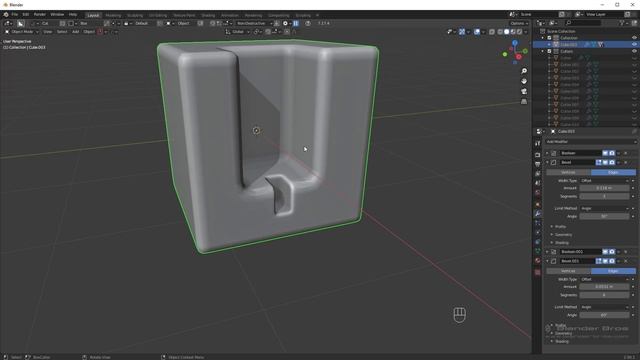The height and width of the screenshot is (360, 640).
Task: Open first Bevel Width Type Offset dropdown
Action: [x=604, y=180]
